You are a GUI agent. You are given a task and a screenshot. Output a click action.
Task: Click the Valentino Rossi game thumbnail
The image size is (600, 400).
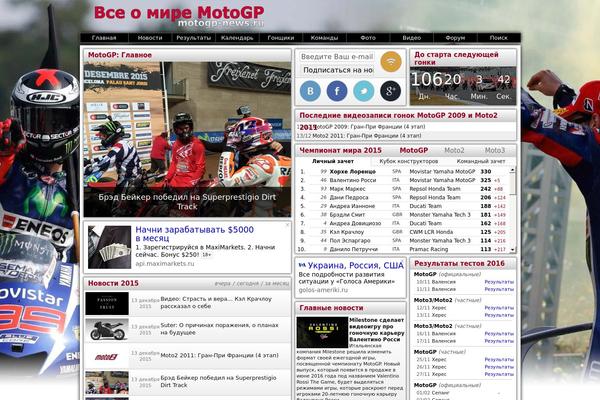click(322, 332)
